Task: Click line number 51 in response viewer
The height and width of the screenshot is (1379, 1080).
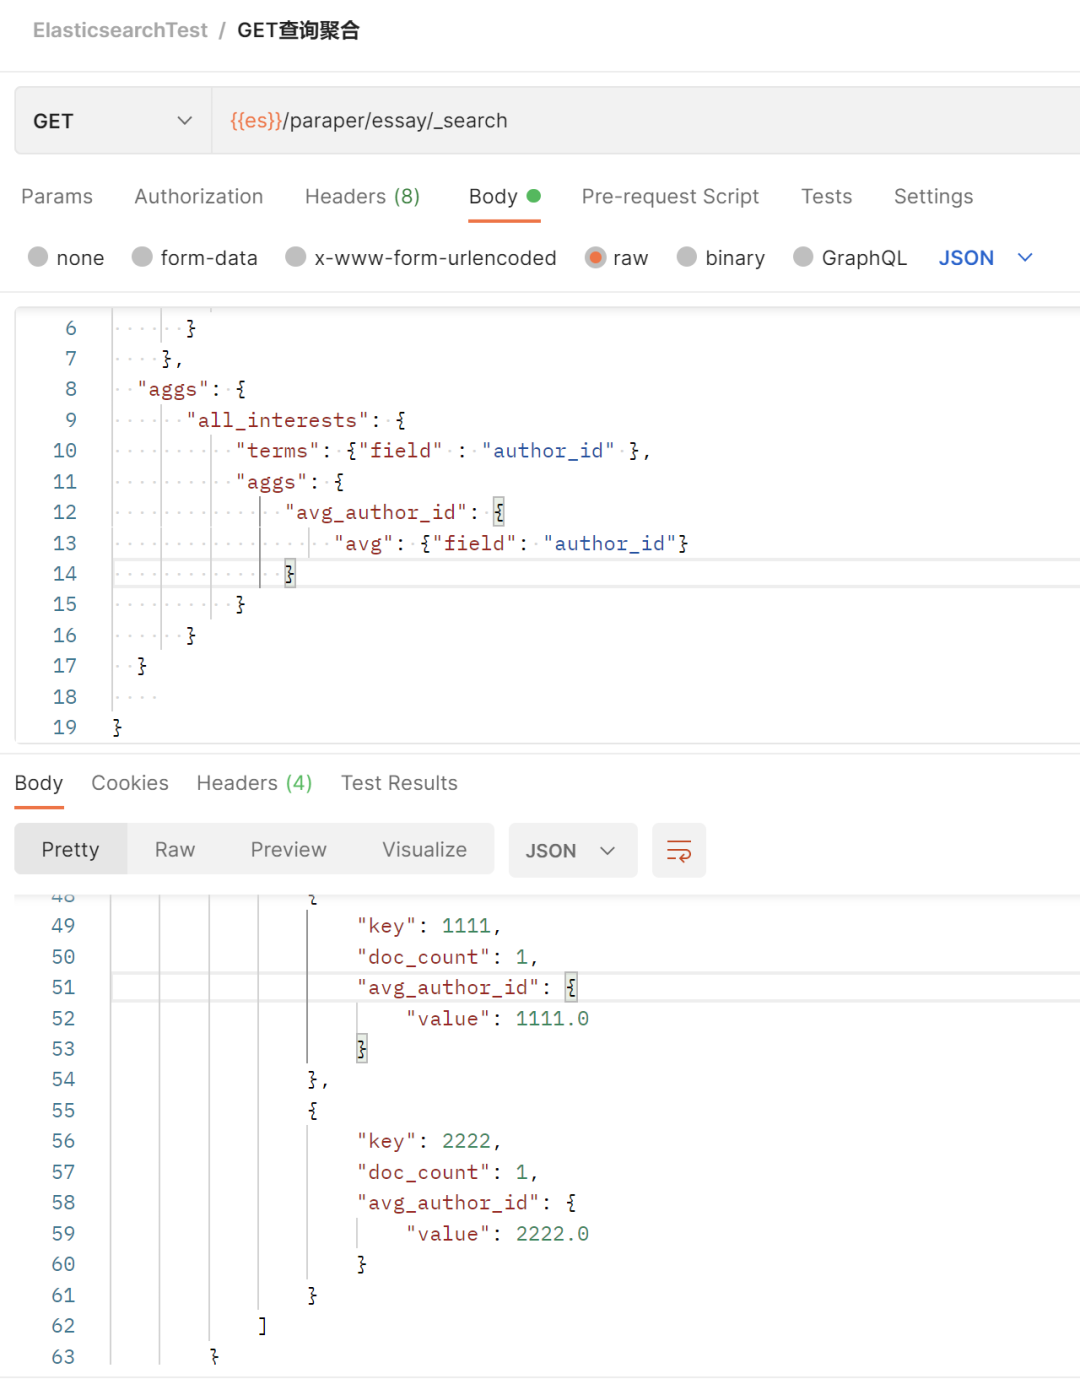Action: click(x=63, y=988)
